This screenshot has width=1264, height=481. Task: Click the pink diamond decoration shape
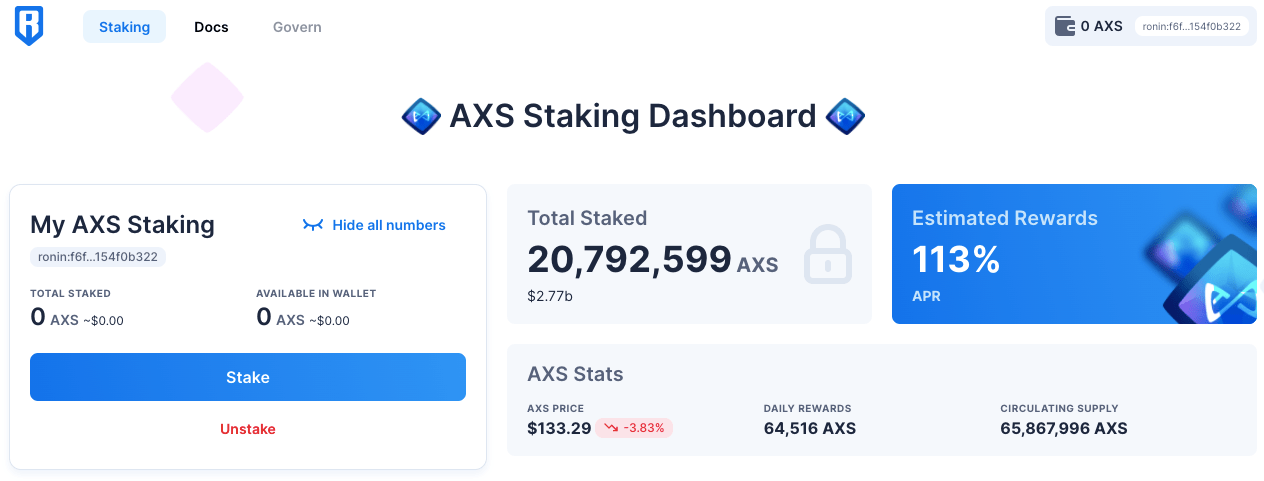(207, 98)
